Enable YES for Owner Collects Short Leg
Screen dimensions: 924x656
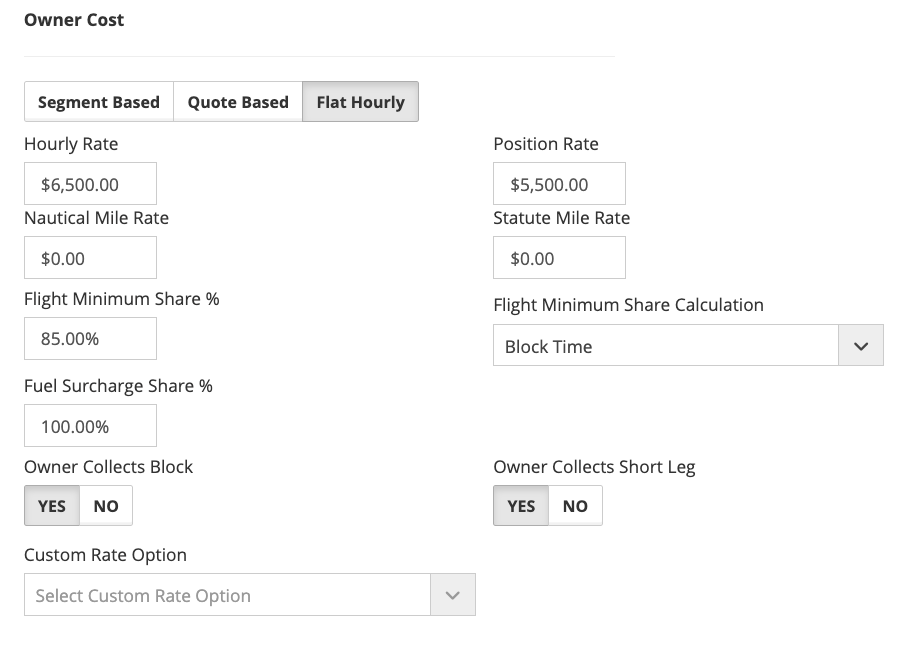[521, 506]
